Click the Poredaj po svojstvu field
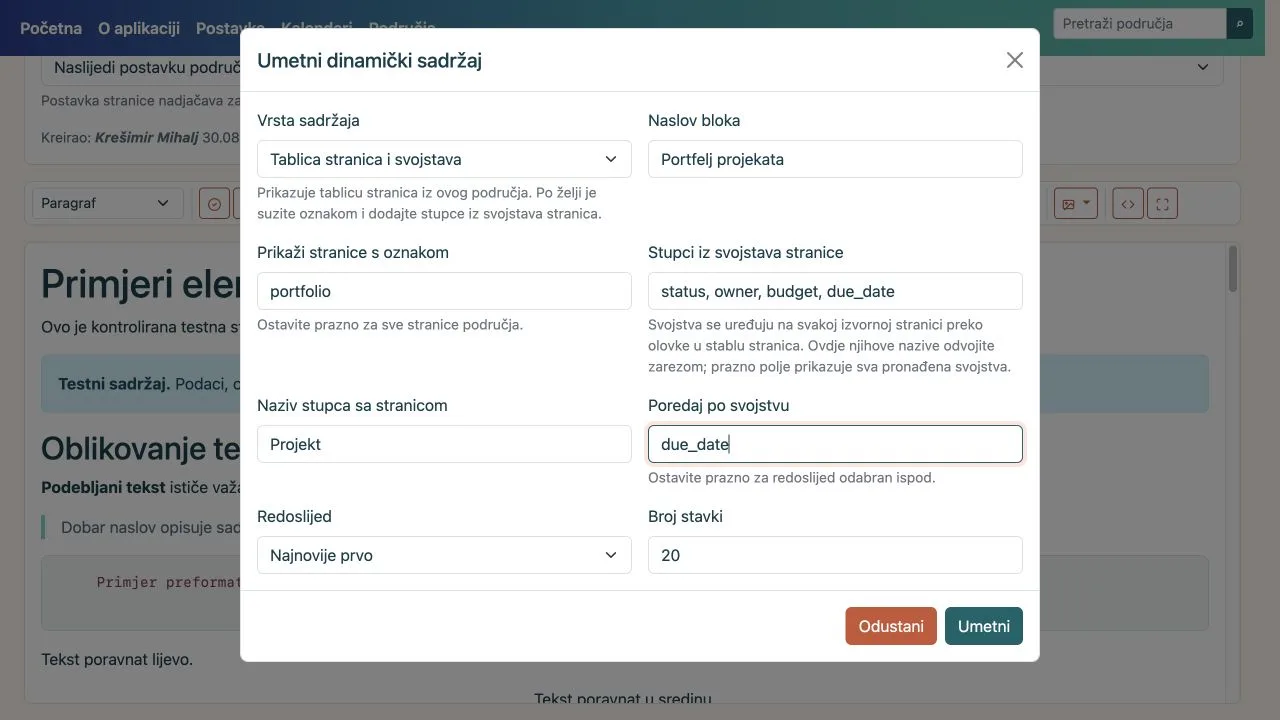 (x=835, y=444)
